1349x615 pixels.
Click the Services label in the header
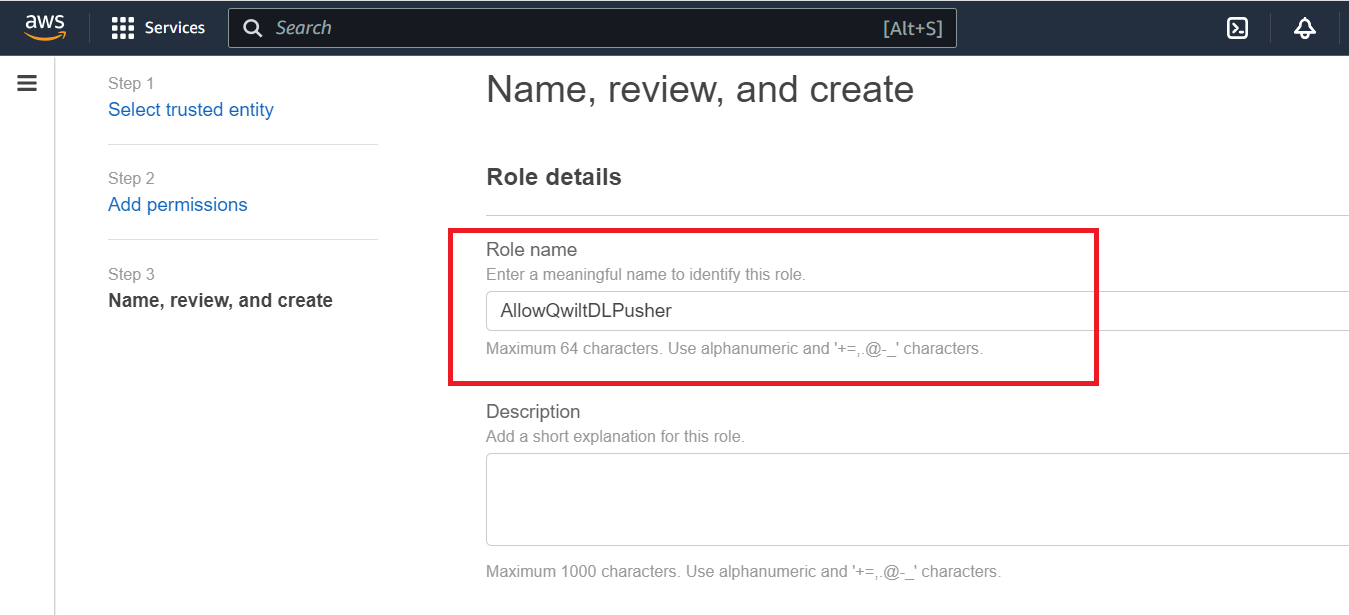coord(175,28)
